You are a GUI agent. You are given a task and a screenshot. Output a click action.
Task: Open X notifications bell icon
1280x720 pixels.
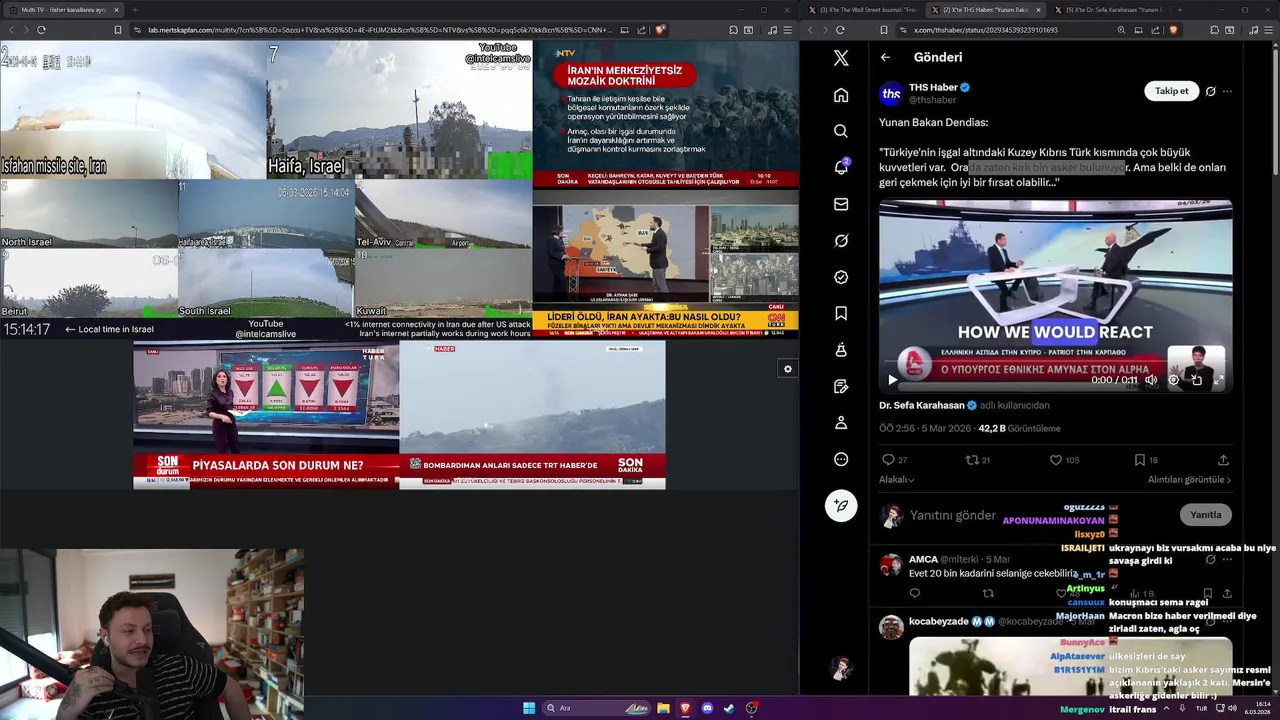point(841,167)
